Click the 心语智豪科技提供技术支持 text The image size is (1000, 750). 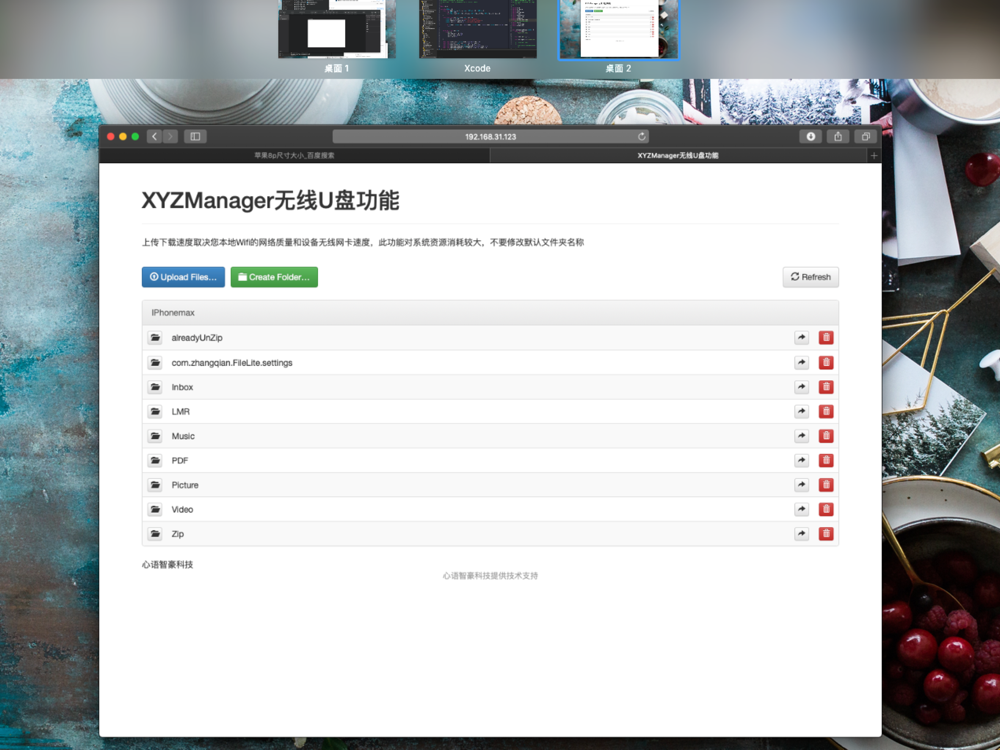point(490,575)
